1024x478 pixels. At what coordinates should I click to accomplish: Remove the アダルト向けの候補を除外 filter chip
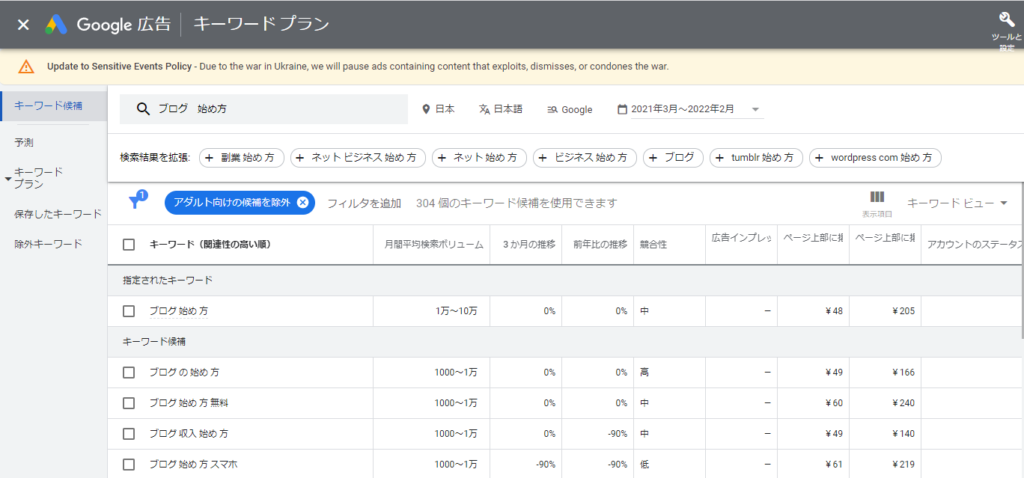[302, 203]
